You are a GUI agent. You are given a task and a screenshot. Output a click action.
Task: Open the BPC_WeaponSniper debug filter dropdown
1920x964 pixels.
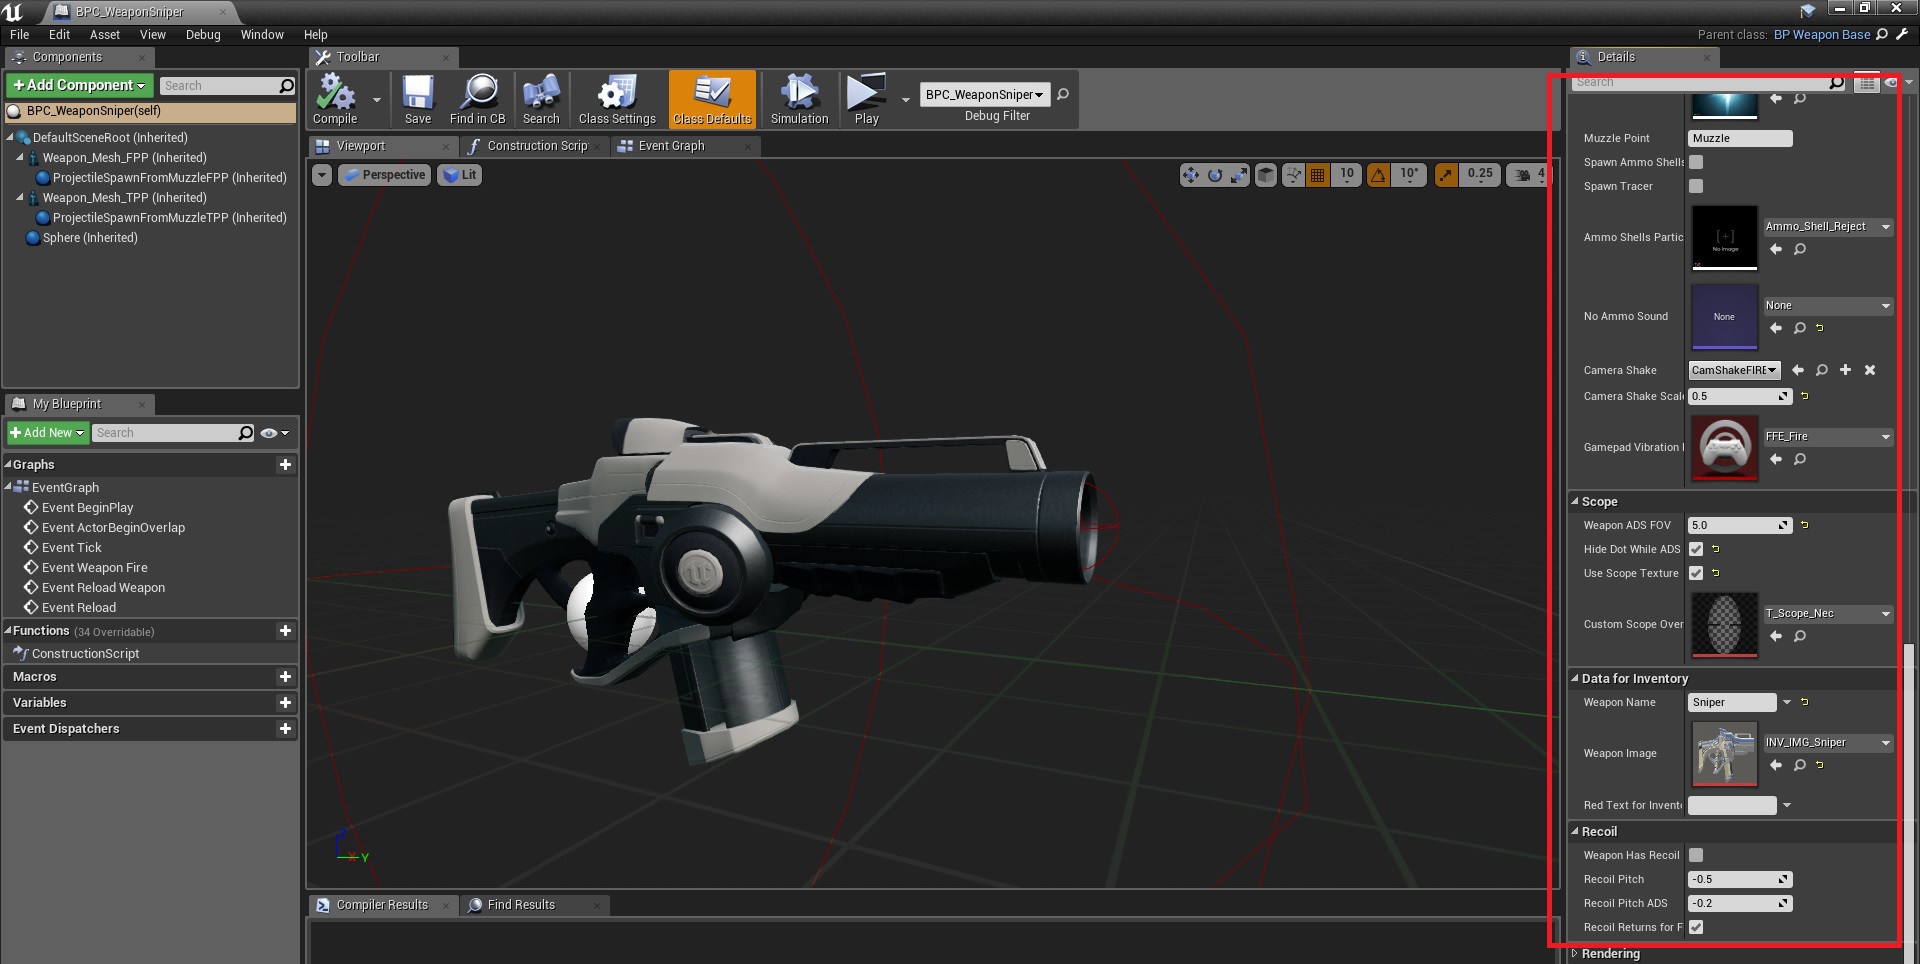984,94
